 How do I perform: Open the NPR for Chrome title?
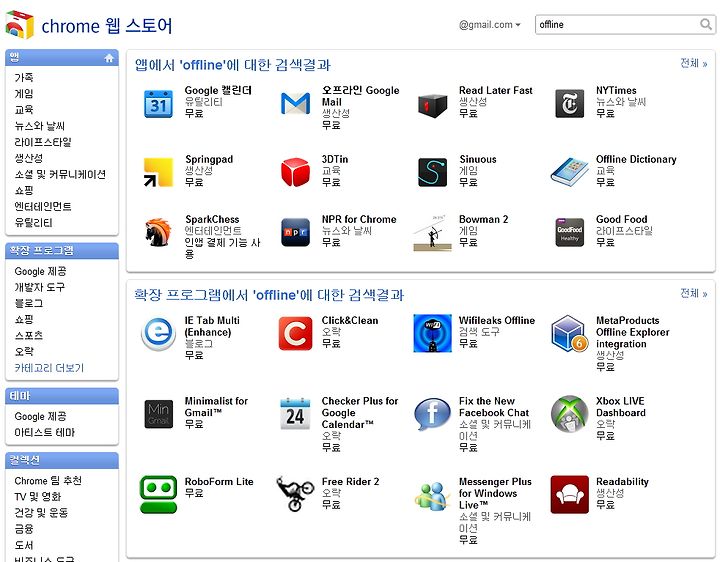[359, 219]
